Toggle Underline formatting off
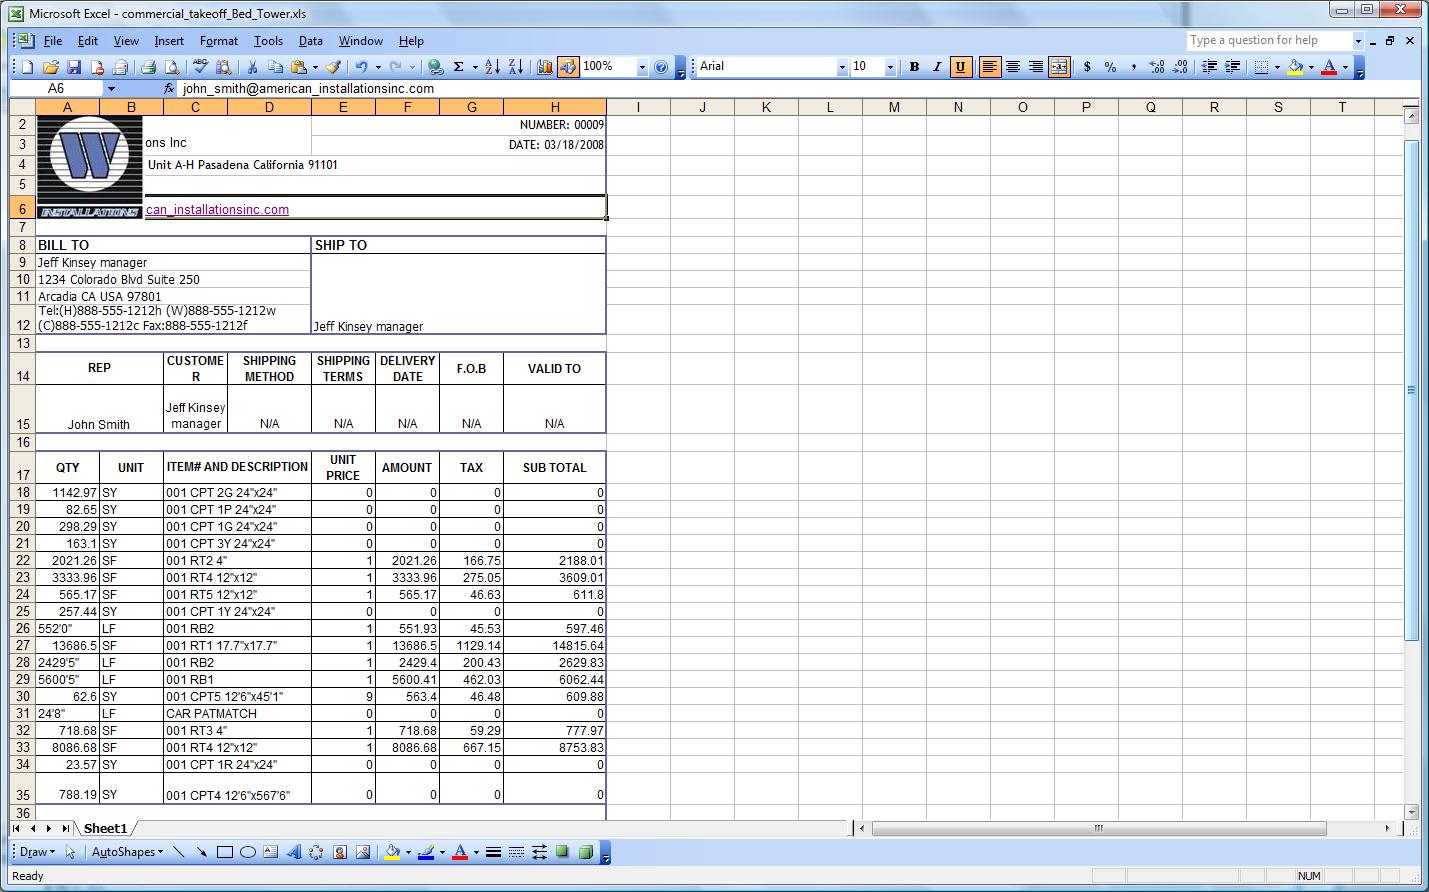1429x892 pixels. tap(960, 67)
